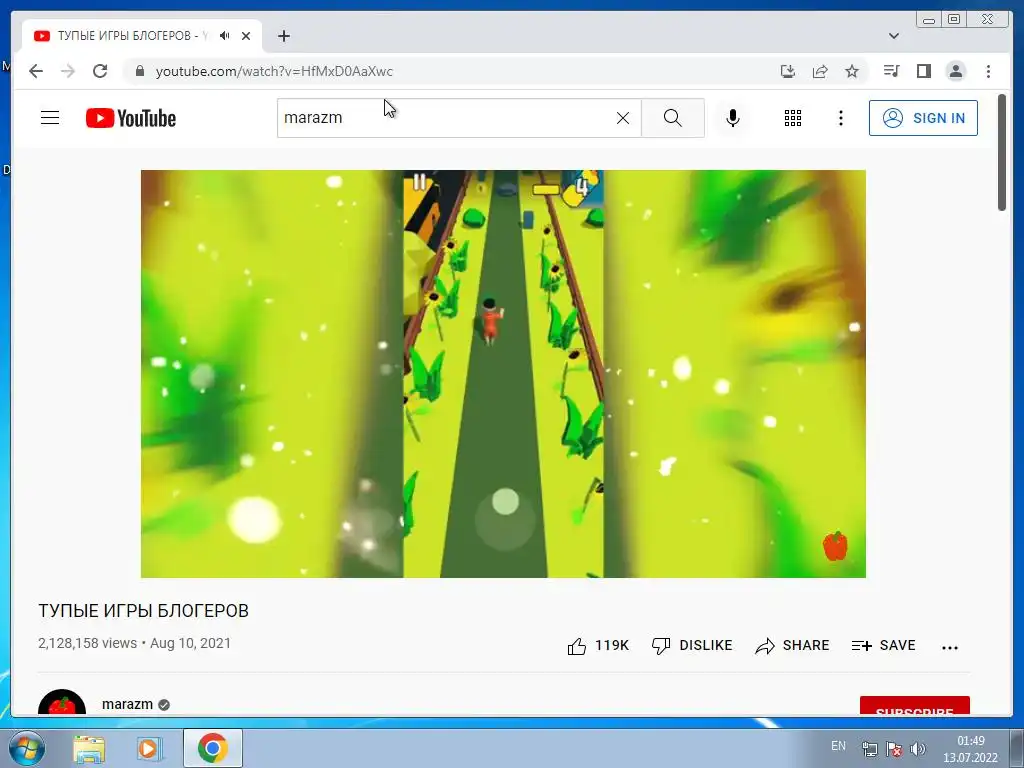
Task: Like the video with thumbs-up
Action: tap(598, 645)
